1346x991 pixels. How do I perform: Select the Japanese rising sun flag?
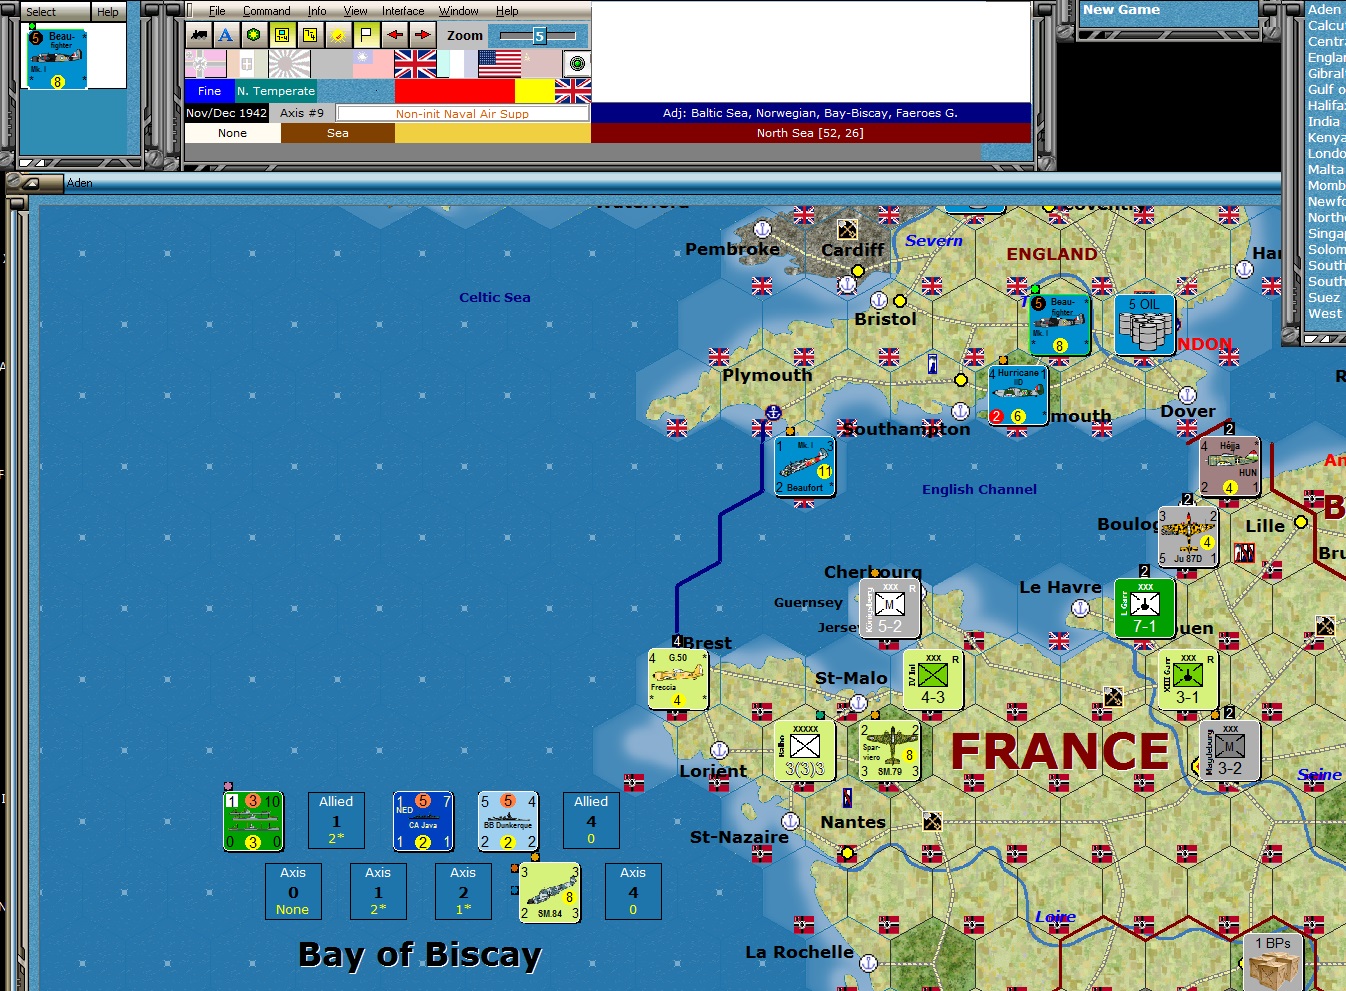click(x=289, y=64)
